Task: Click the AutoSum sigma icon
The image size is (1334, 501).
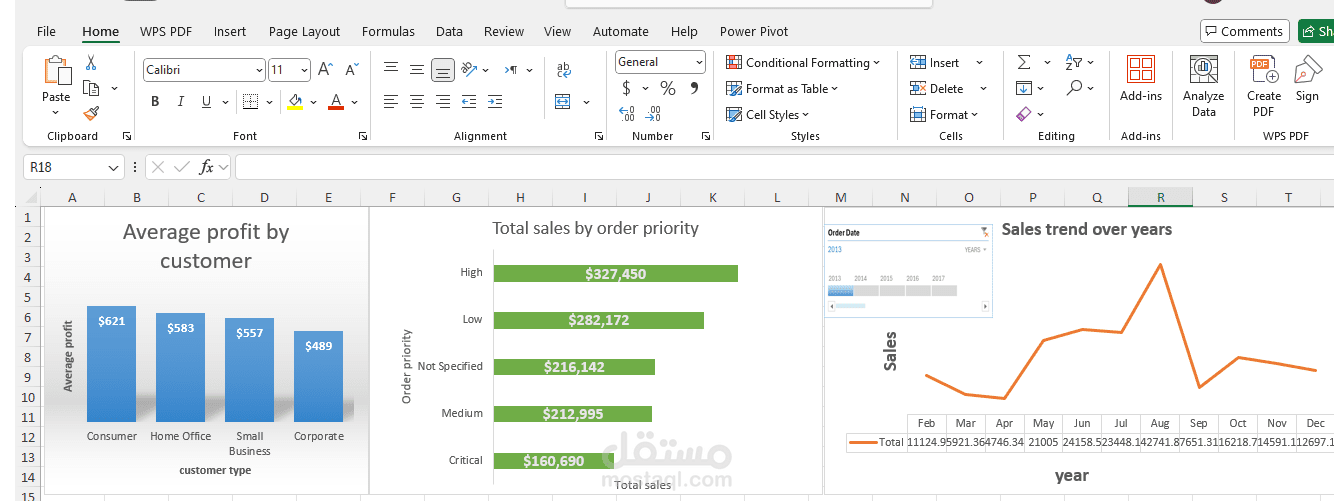Action: (x=1024, y=62)
